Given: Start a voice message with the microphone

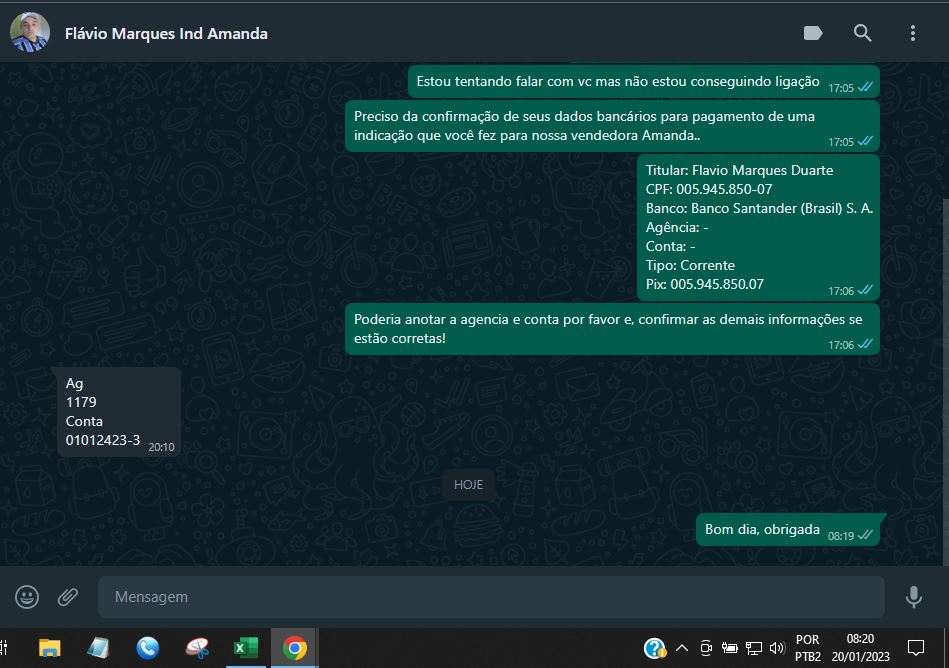Looking at the screenshot, I should (x=913, y=597).
